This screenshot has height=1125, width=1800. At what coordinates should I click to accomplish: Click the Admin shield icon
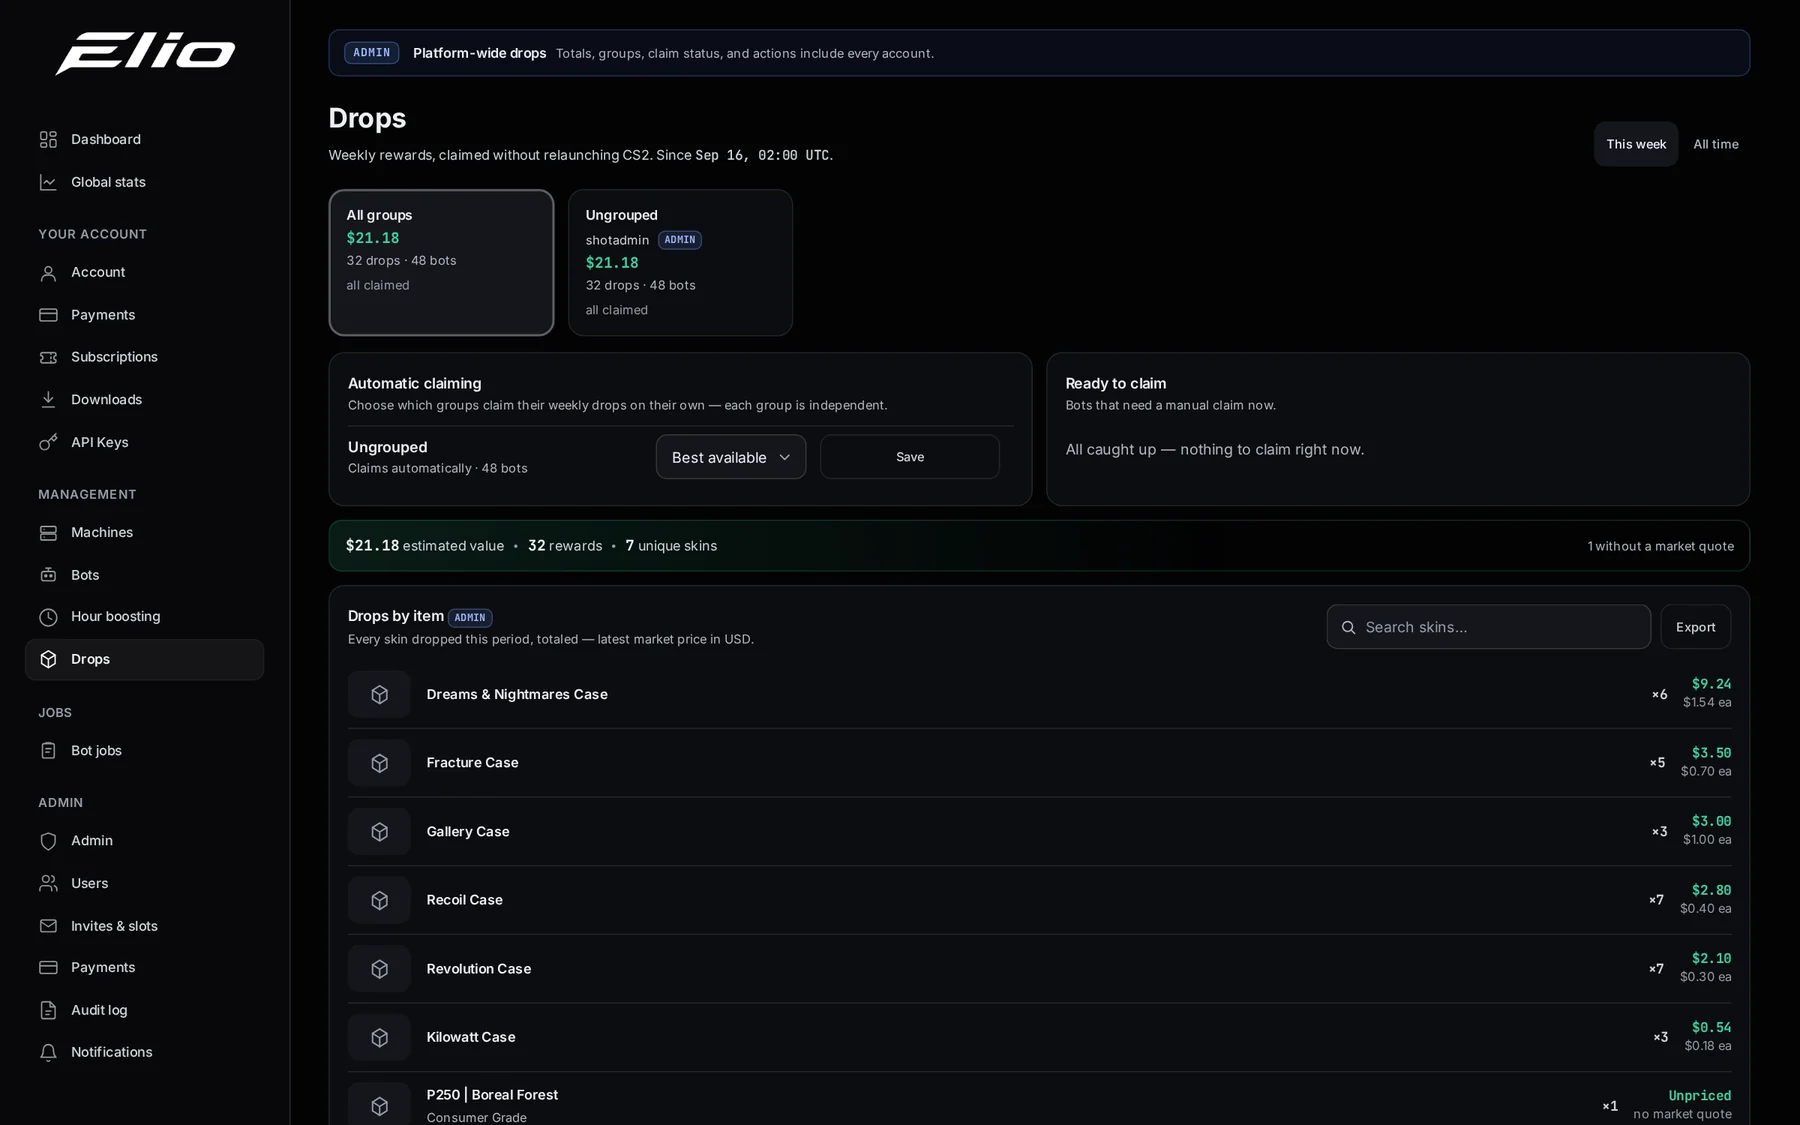point(48,841)
